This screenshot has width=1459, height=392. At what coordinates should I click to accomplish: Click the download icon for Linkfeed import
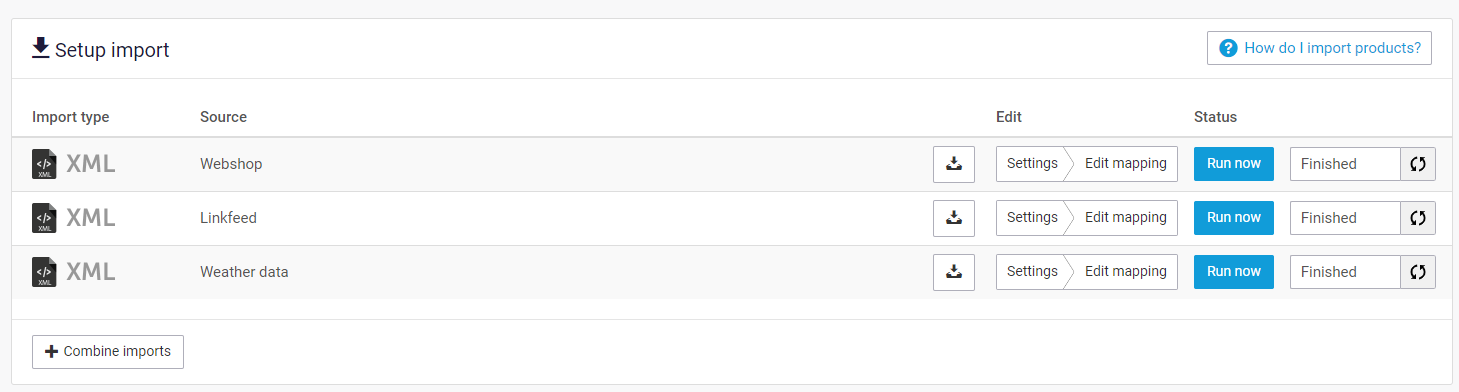pos(954,218)
